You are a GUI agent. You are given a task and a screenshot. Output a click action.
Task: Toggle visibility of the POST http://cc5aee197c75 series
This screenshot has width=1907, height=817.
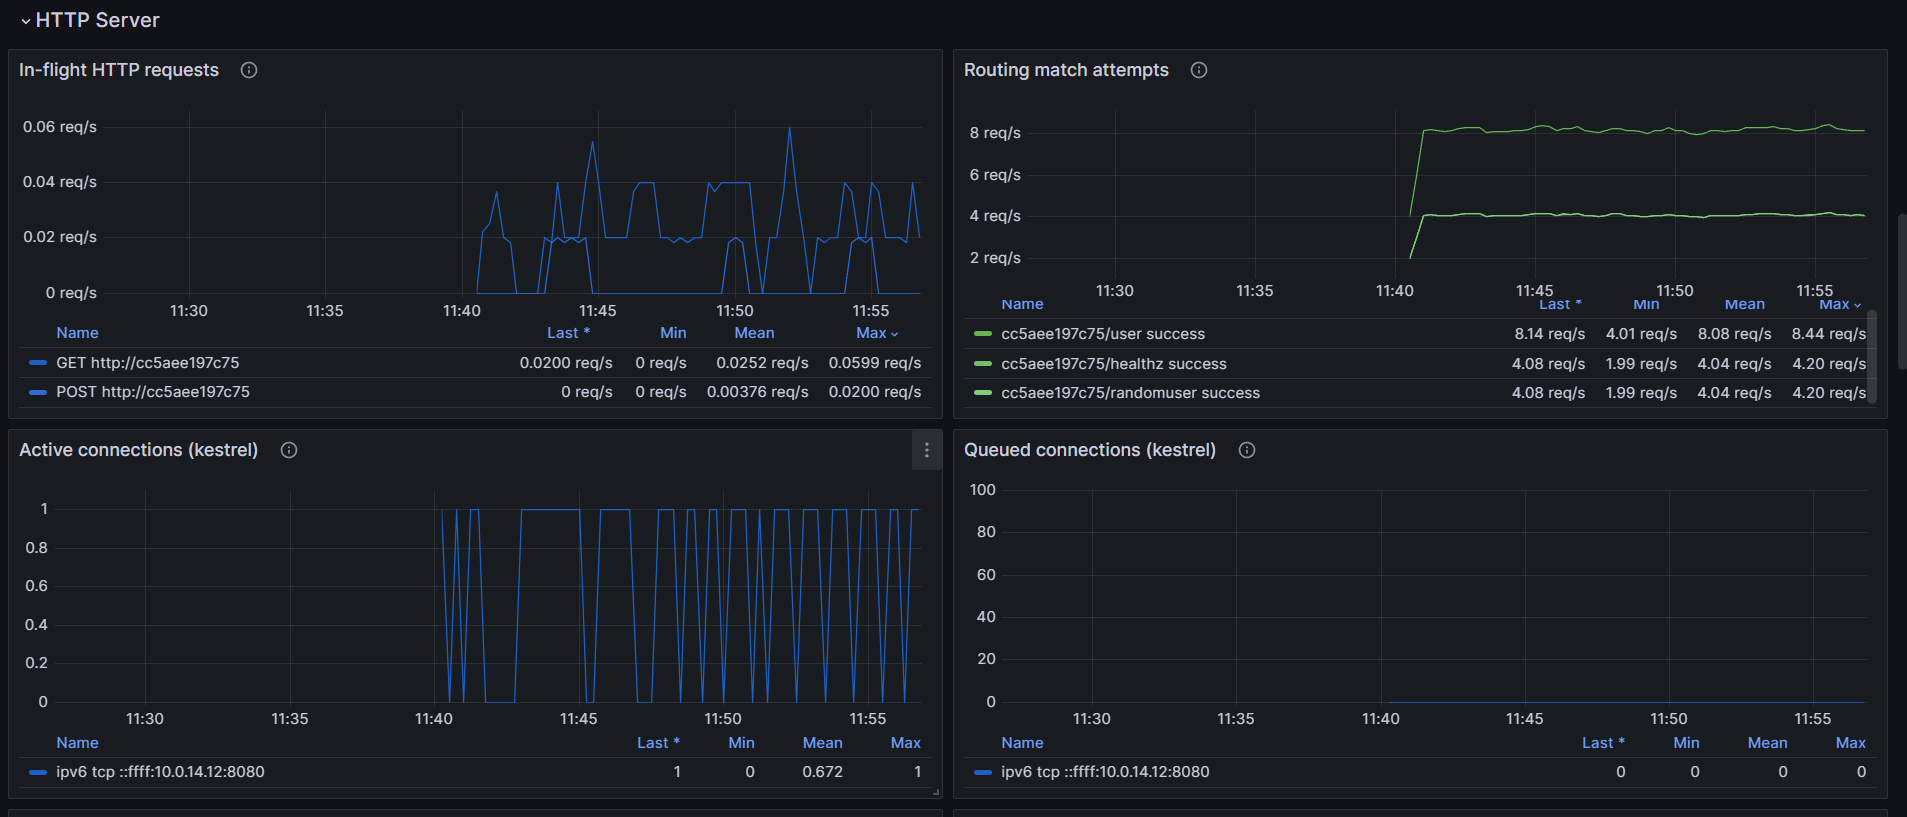pyautogui.click(x=152, y=392)
